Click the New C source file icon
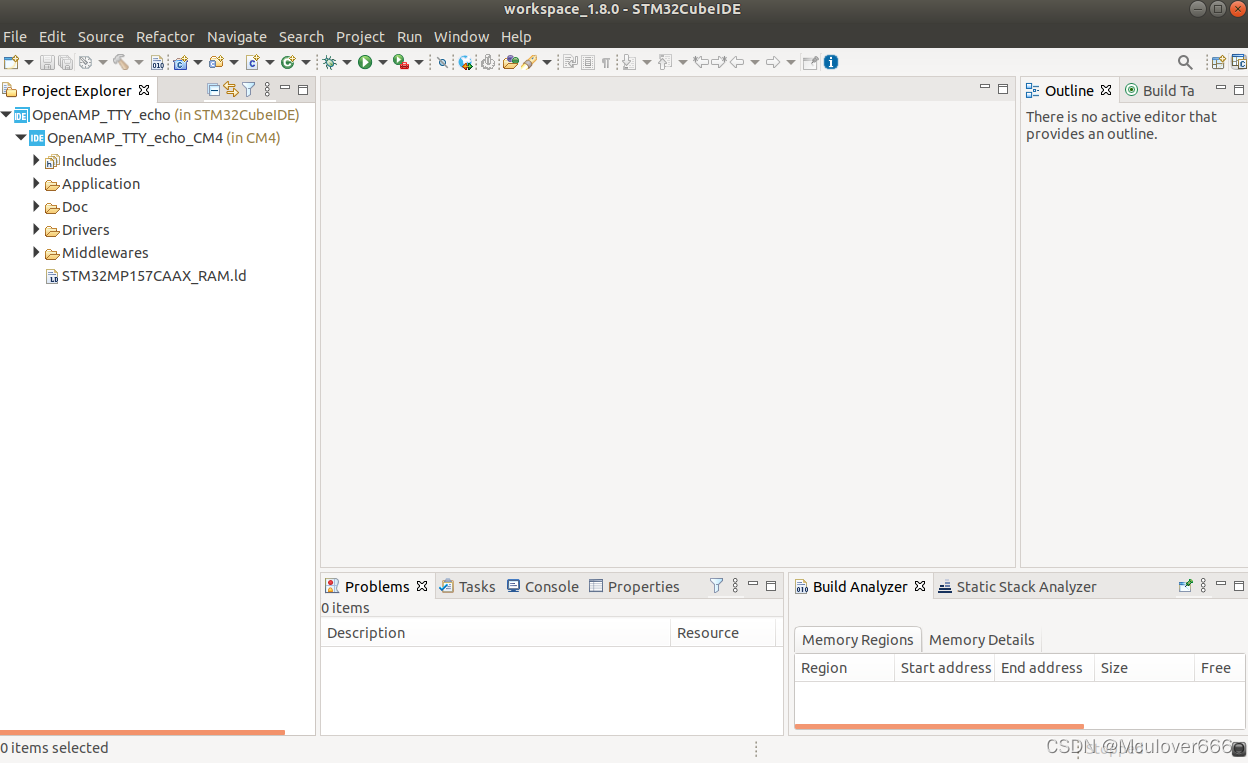 [253, 62]
